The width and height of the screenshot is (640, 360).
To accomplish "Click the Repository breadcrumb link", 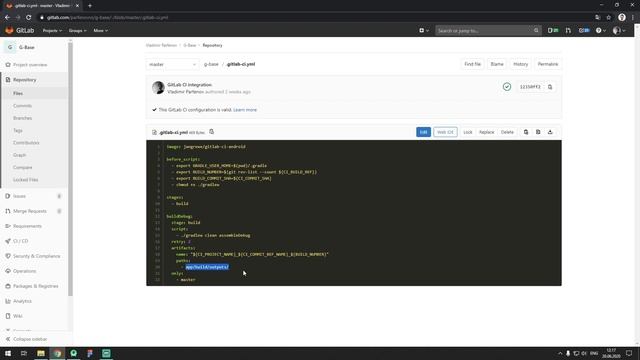I will (x=212, y=45).
